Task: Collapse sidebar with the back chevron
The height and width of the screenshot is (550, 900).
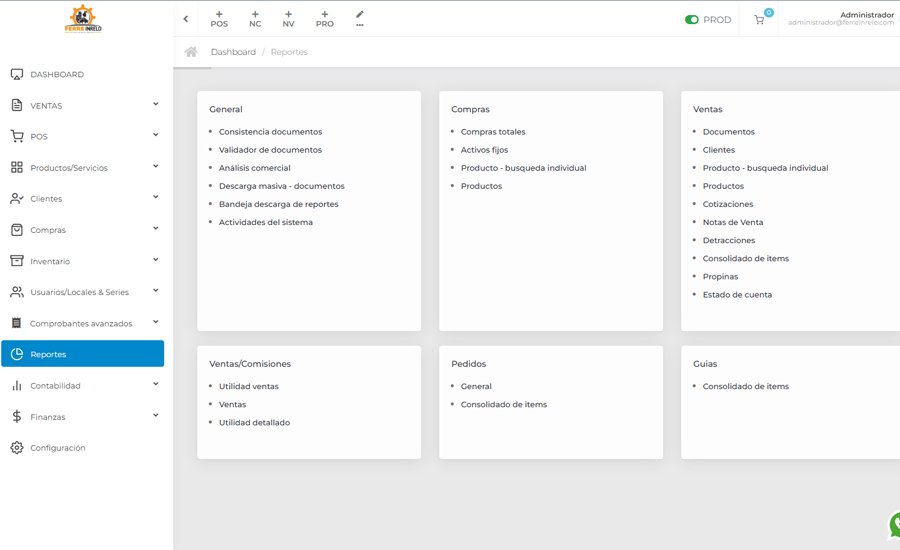Action: click(x=186, y=19)
